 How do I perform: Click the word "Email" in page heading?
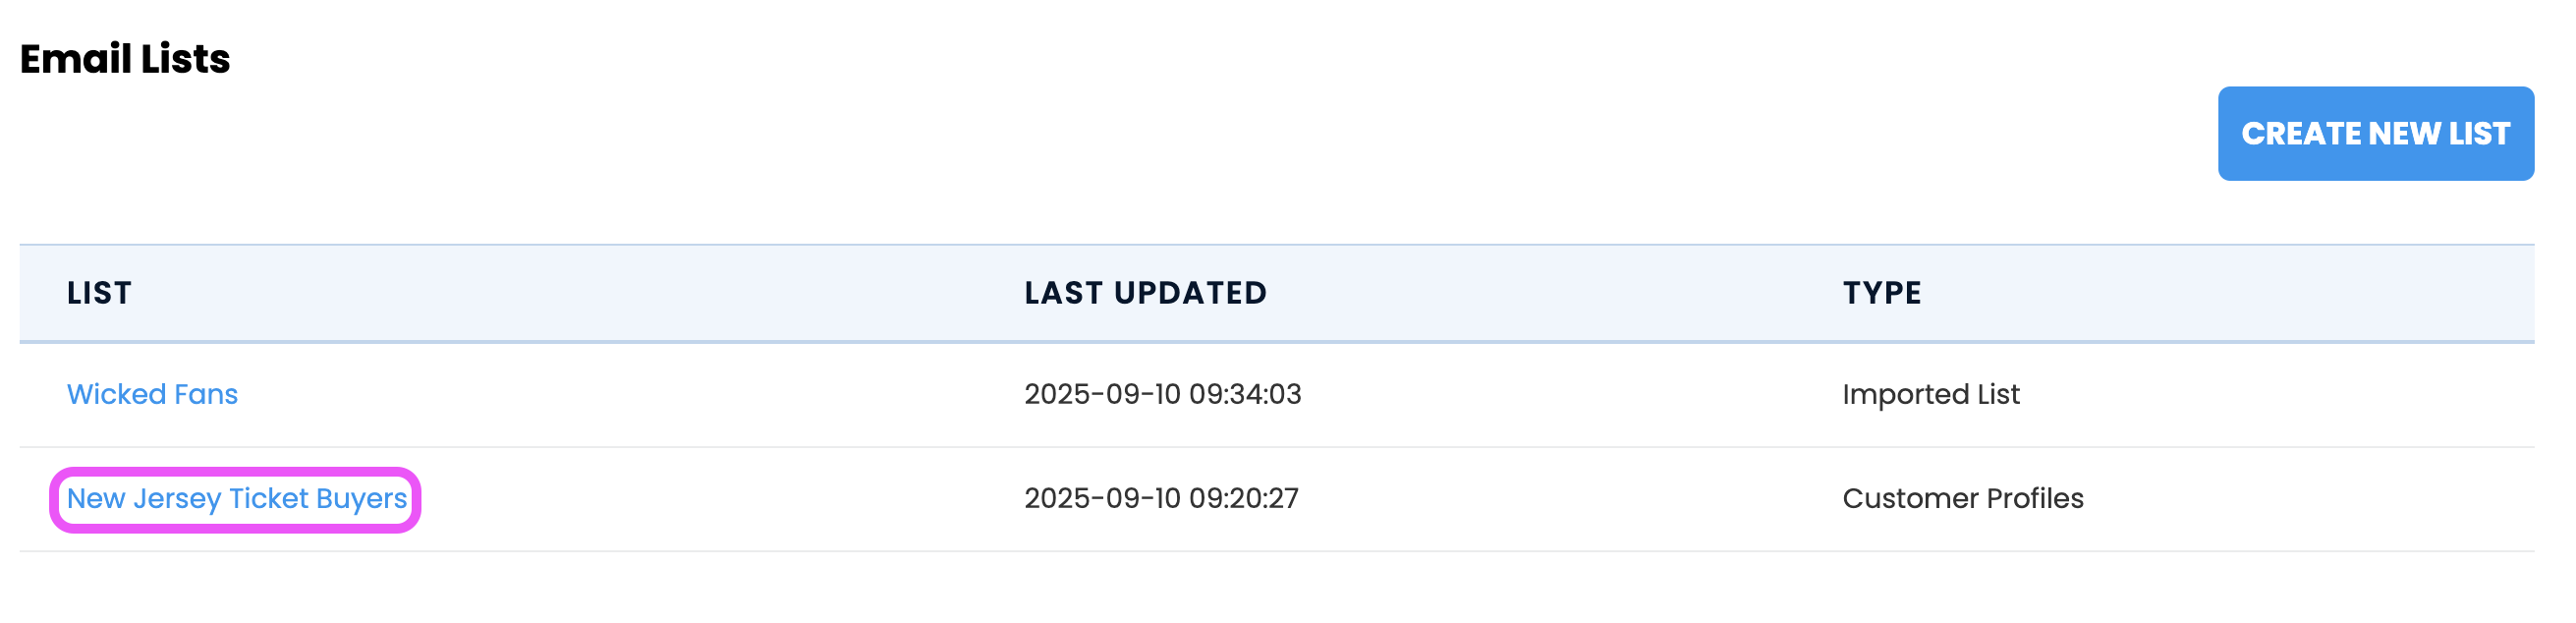click(75, 59)
